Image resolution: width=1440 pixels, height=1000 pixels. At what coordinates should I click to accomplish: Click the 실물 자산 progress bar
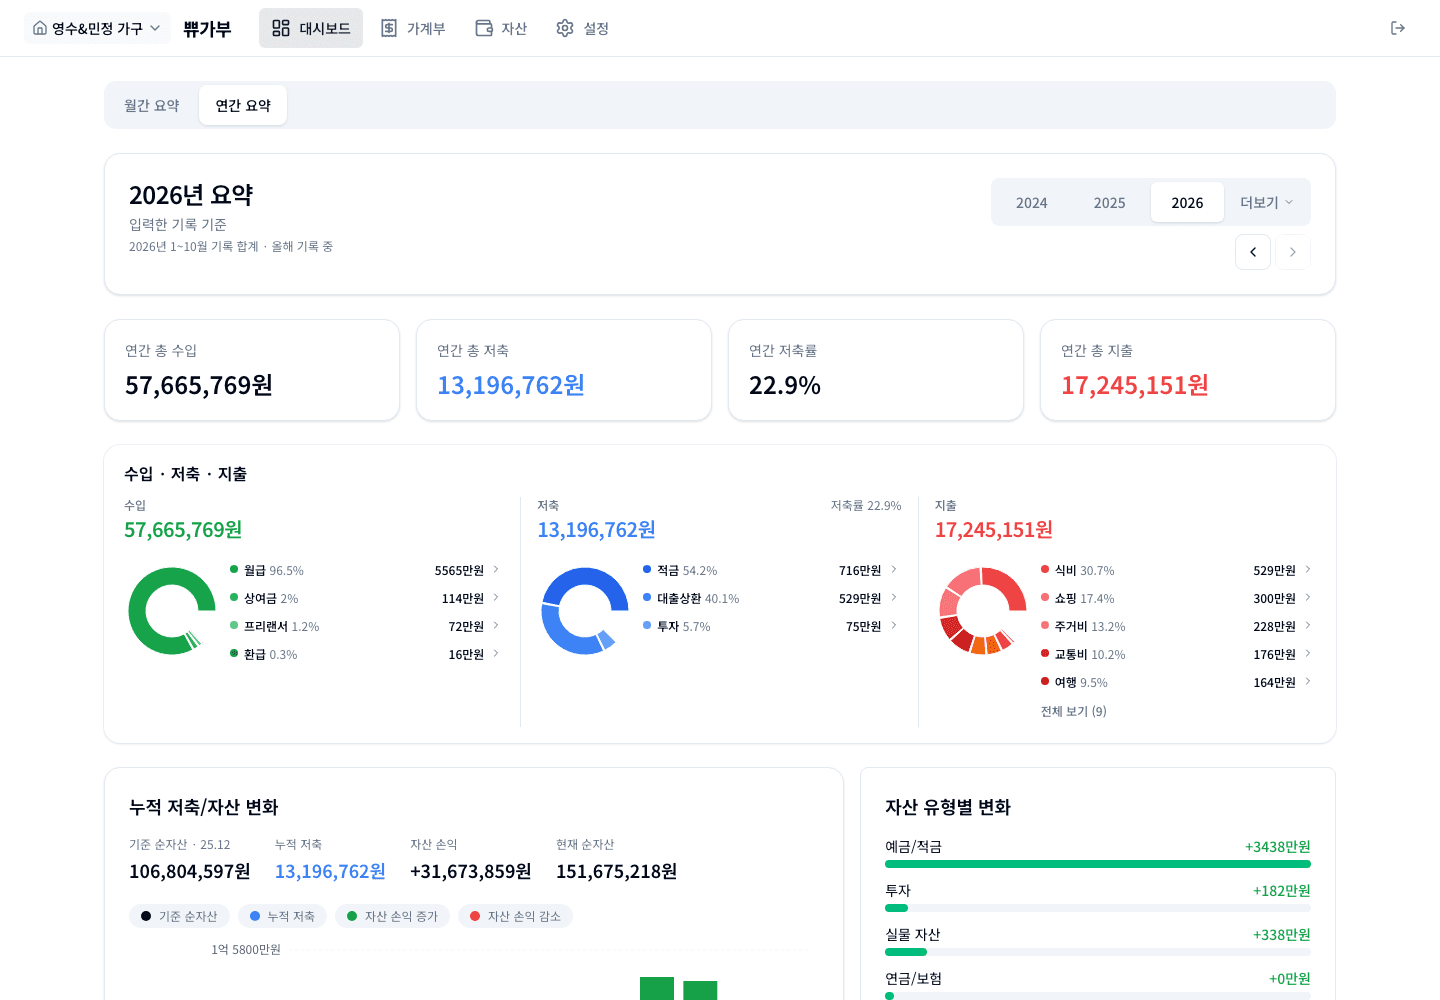point(1098,952)
